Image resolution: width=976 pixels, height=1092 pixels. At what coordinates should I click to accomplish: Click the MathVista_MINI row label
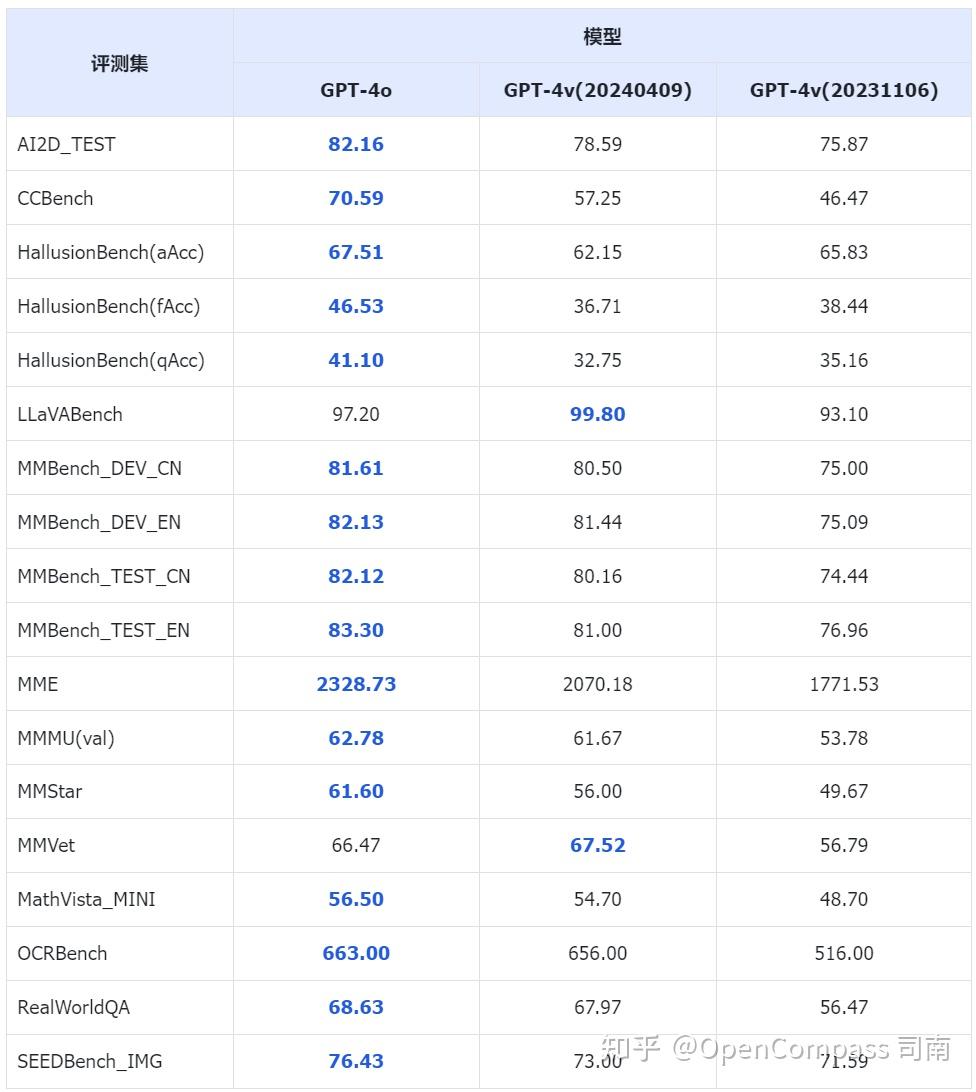[86, 899]
